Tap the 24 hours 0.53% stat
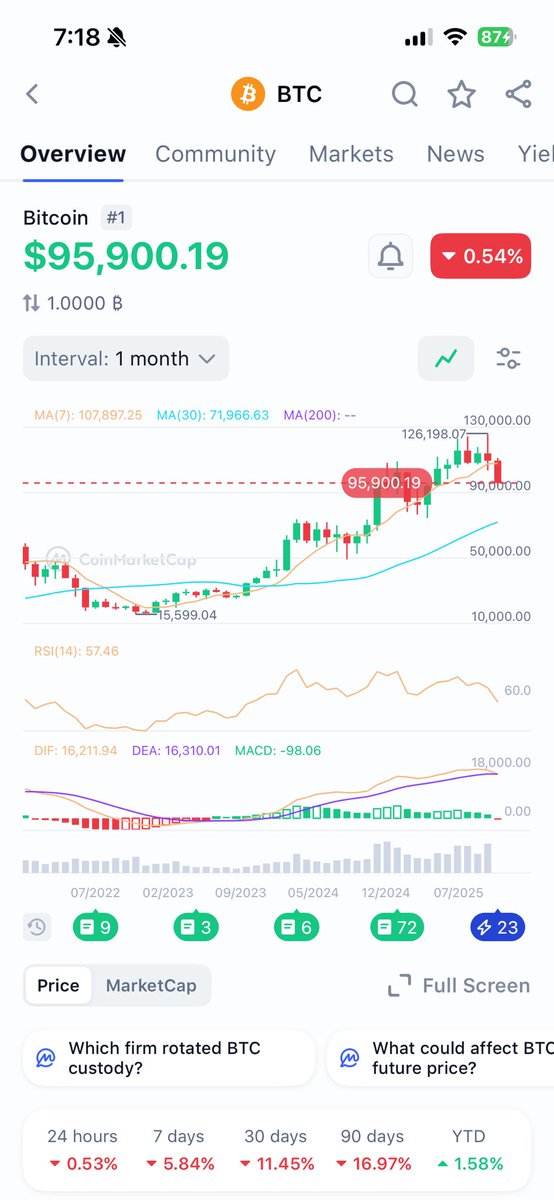554x1200 pixels. click(82, 1150)
